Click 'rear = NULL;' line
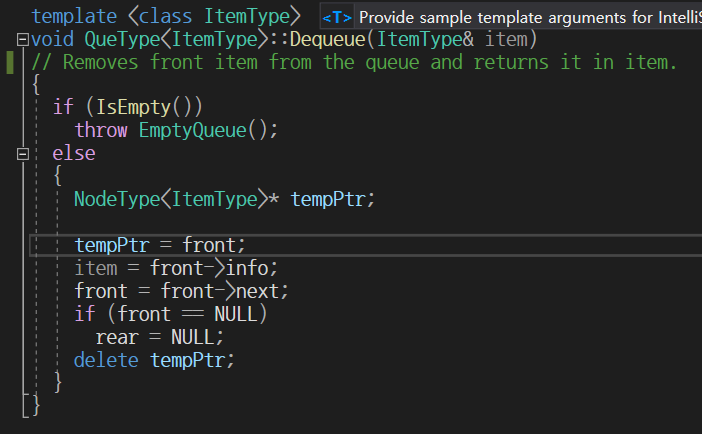The width and height of the screenshot is (702, 434). (160, 337)
